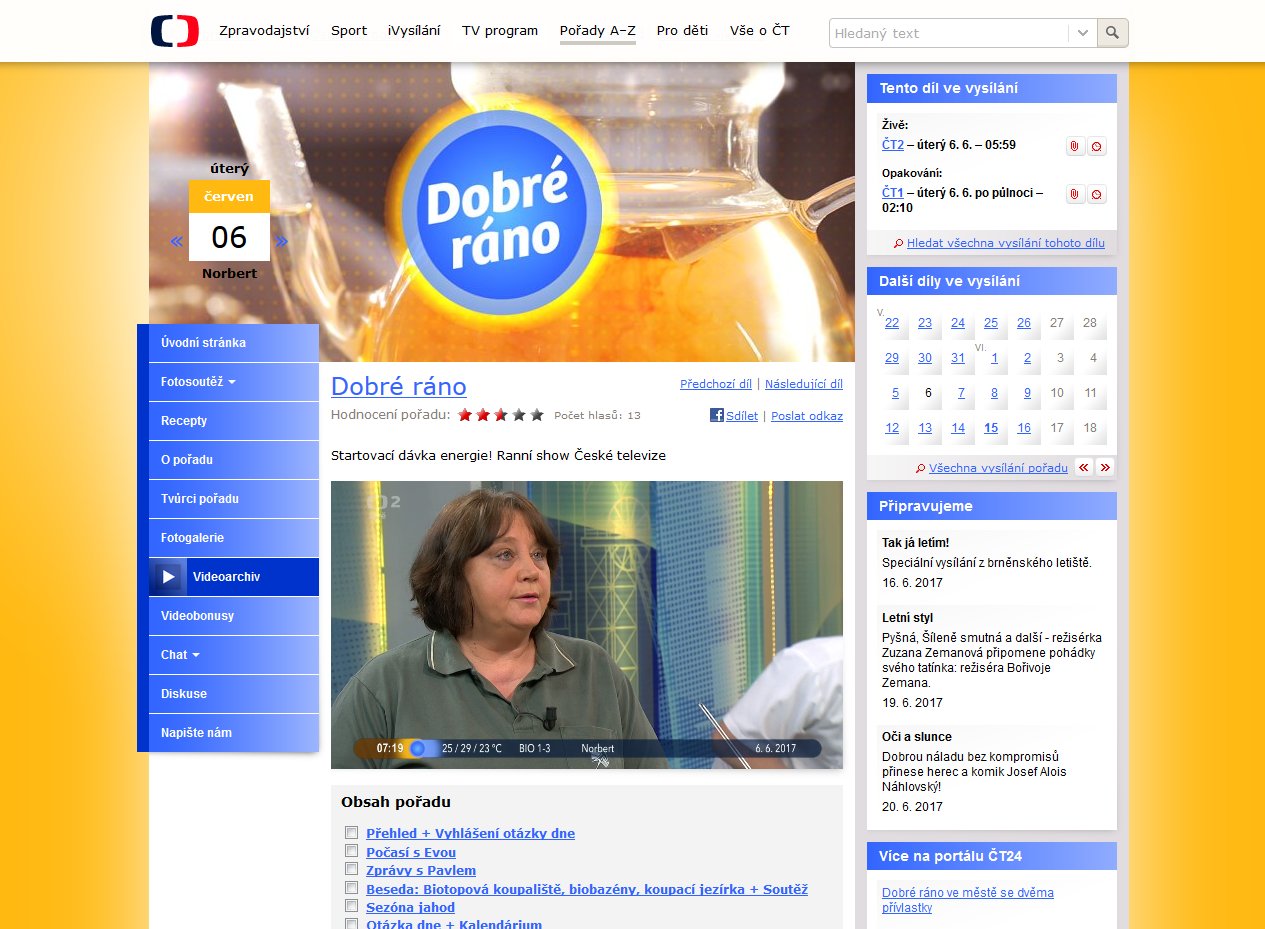Viewport: 1265px width, 929px height.
Task: Click the alarm clock icon beside ČT2 broadcast
Action: click(x=1097, y=145)
